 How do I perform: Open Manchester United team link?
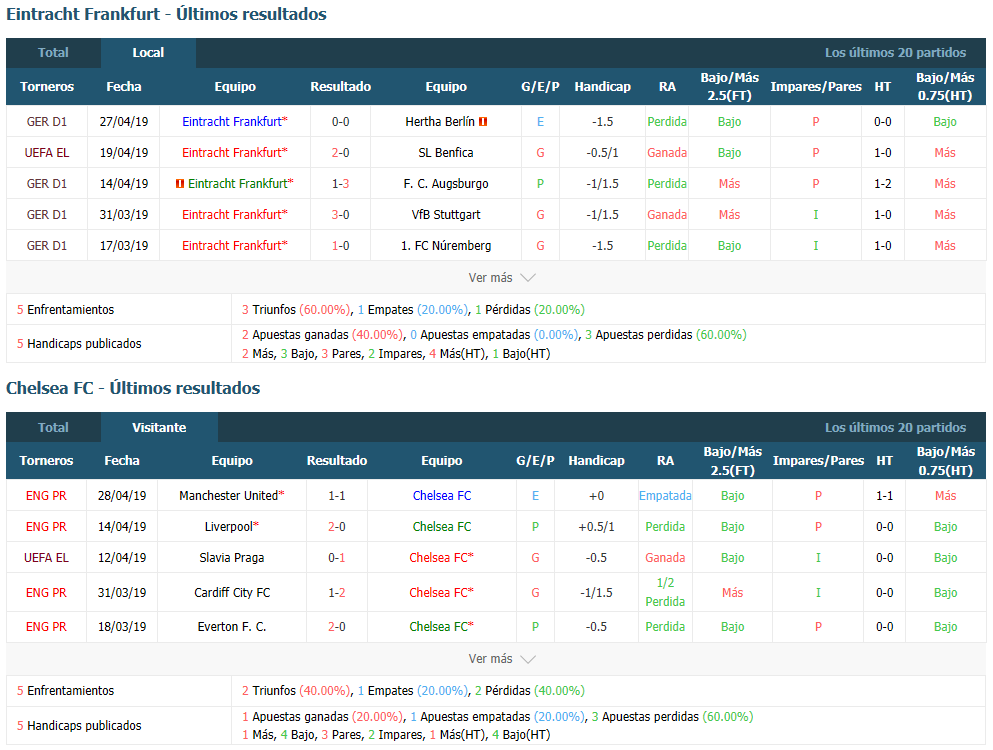tap(231, 496)
